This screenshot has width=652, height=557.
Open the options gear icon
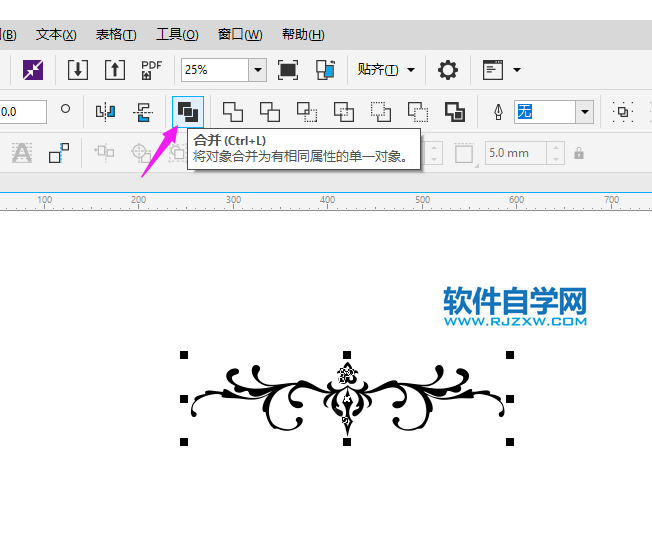point(448,70)
